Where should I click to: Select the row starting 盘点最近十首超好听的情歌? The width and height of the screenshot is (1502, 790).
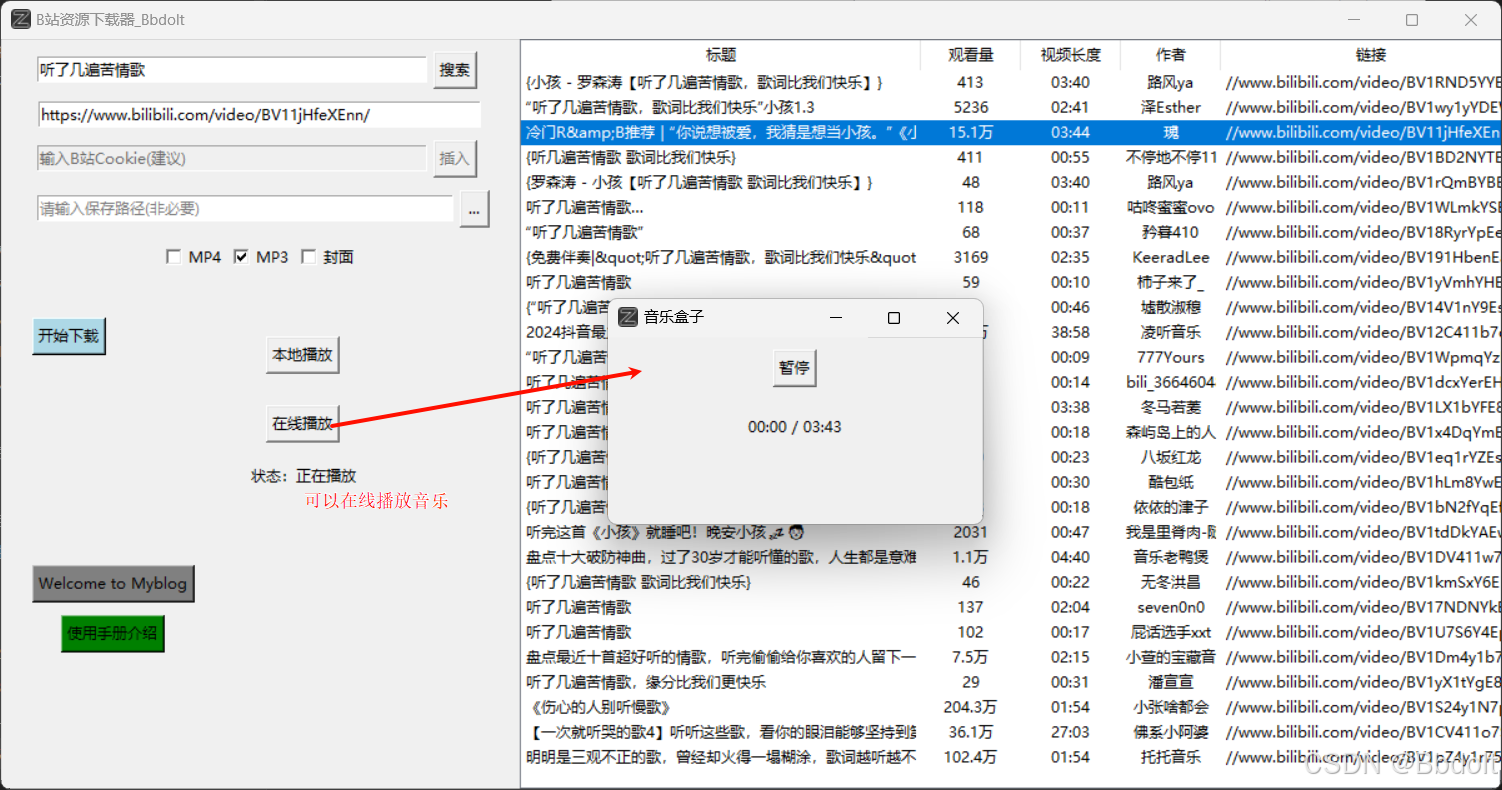tap(1011, 657)
